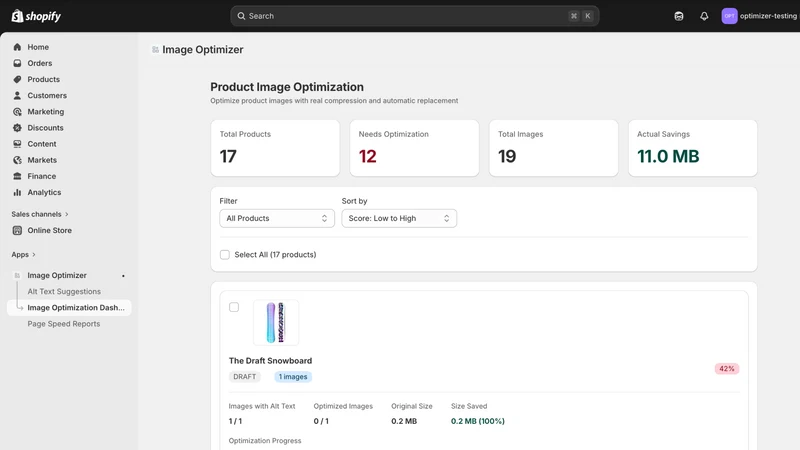Open Marketing in sidebar

(x=46, y=112)
